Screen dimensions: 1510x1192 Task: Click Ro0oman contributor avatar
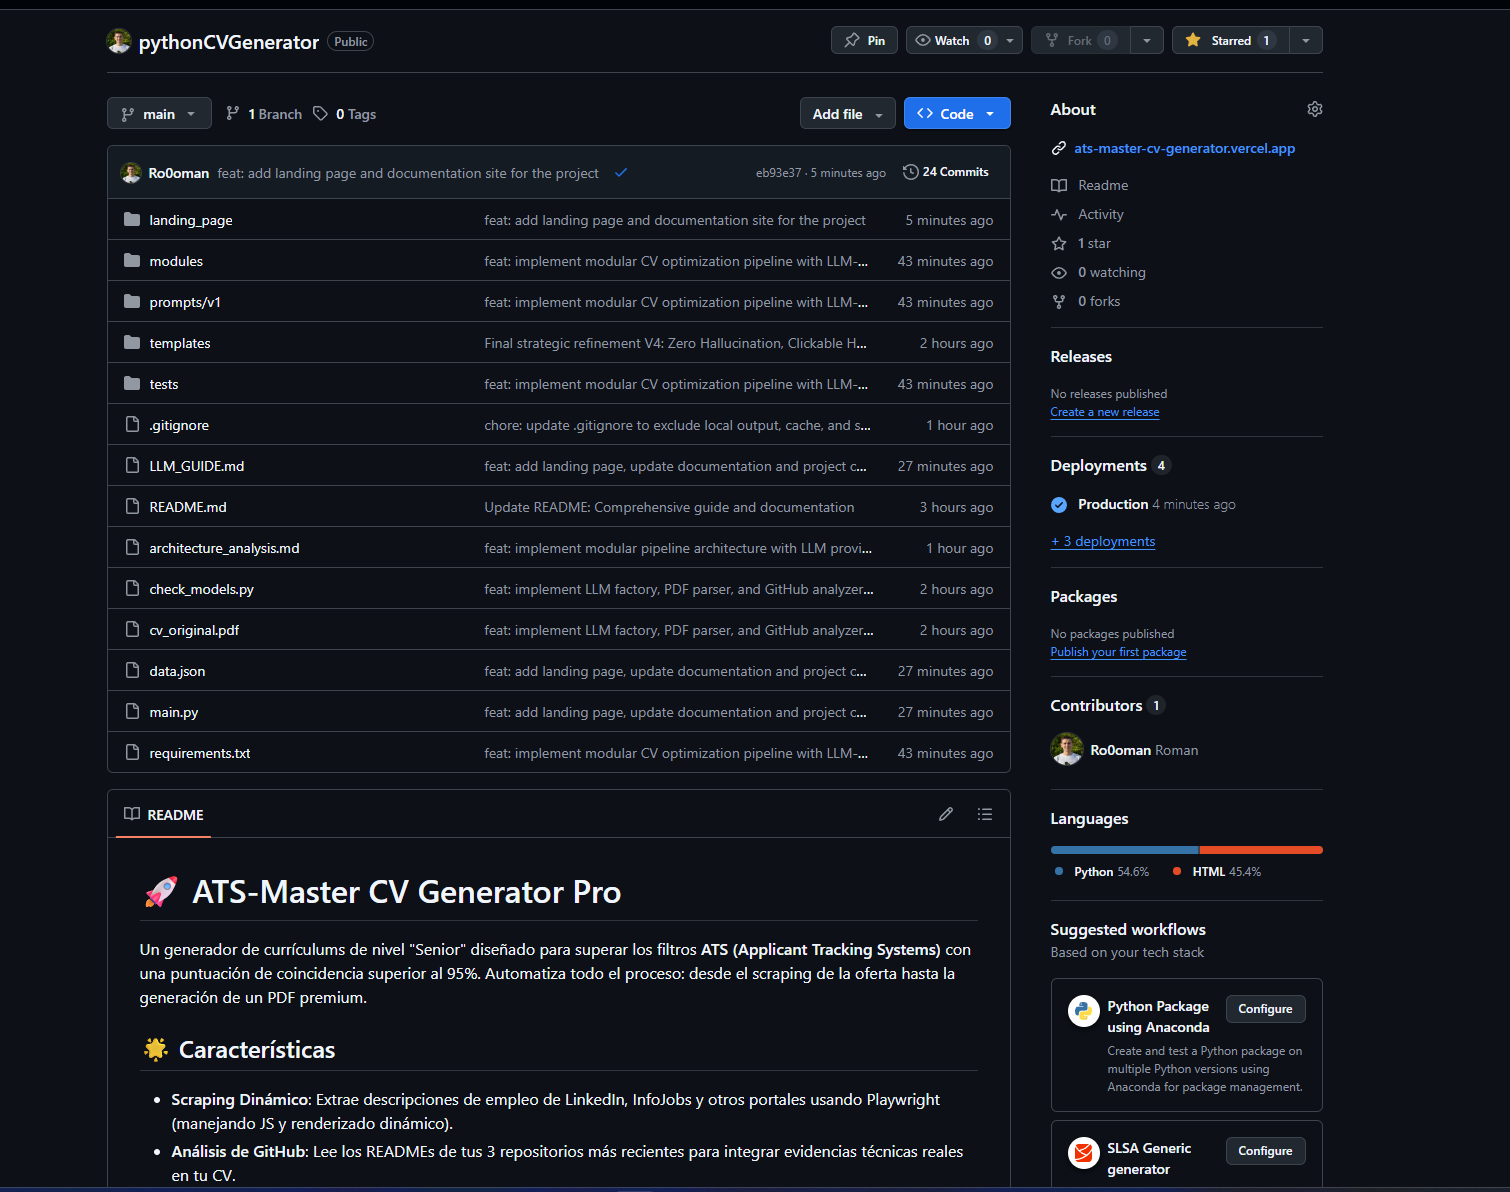coord(1067,749)
